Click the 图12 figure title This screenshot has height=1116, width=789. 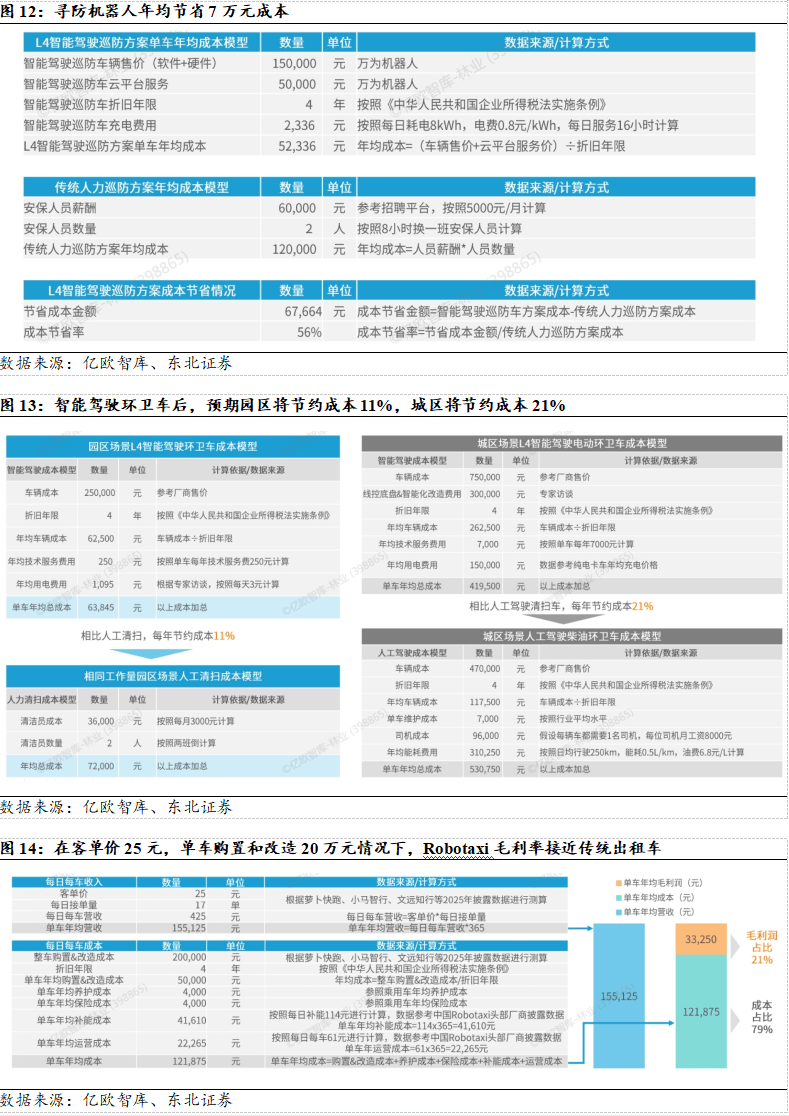tap(144, 12)
